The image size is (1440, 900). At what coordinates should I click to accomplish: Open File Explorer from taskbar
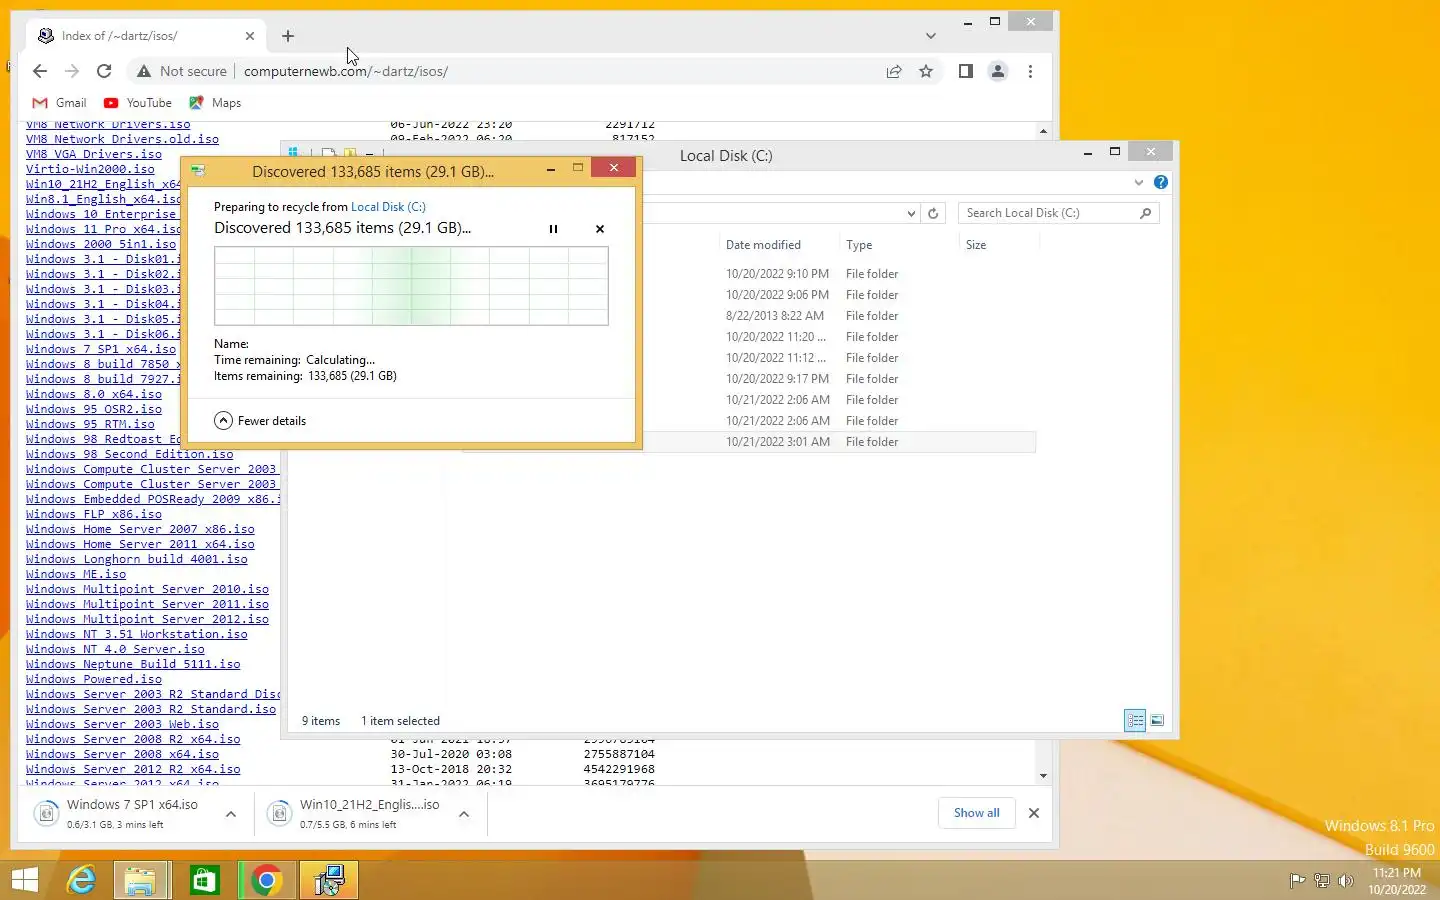141,880
